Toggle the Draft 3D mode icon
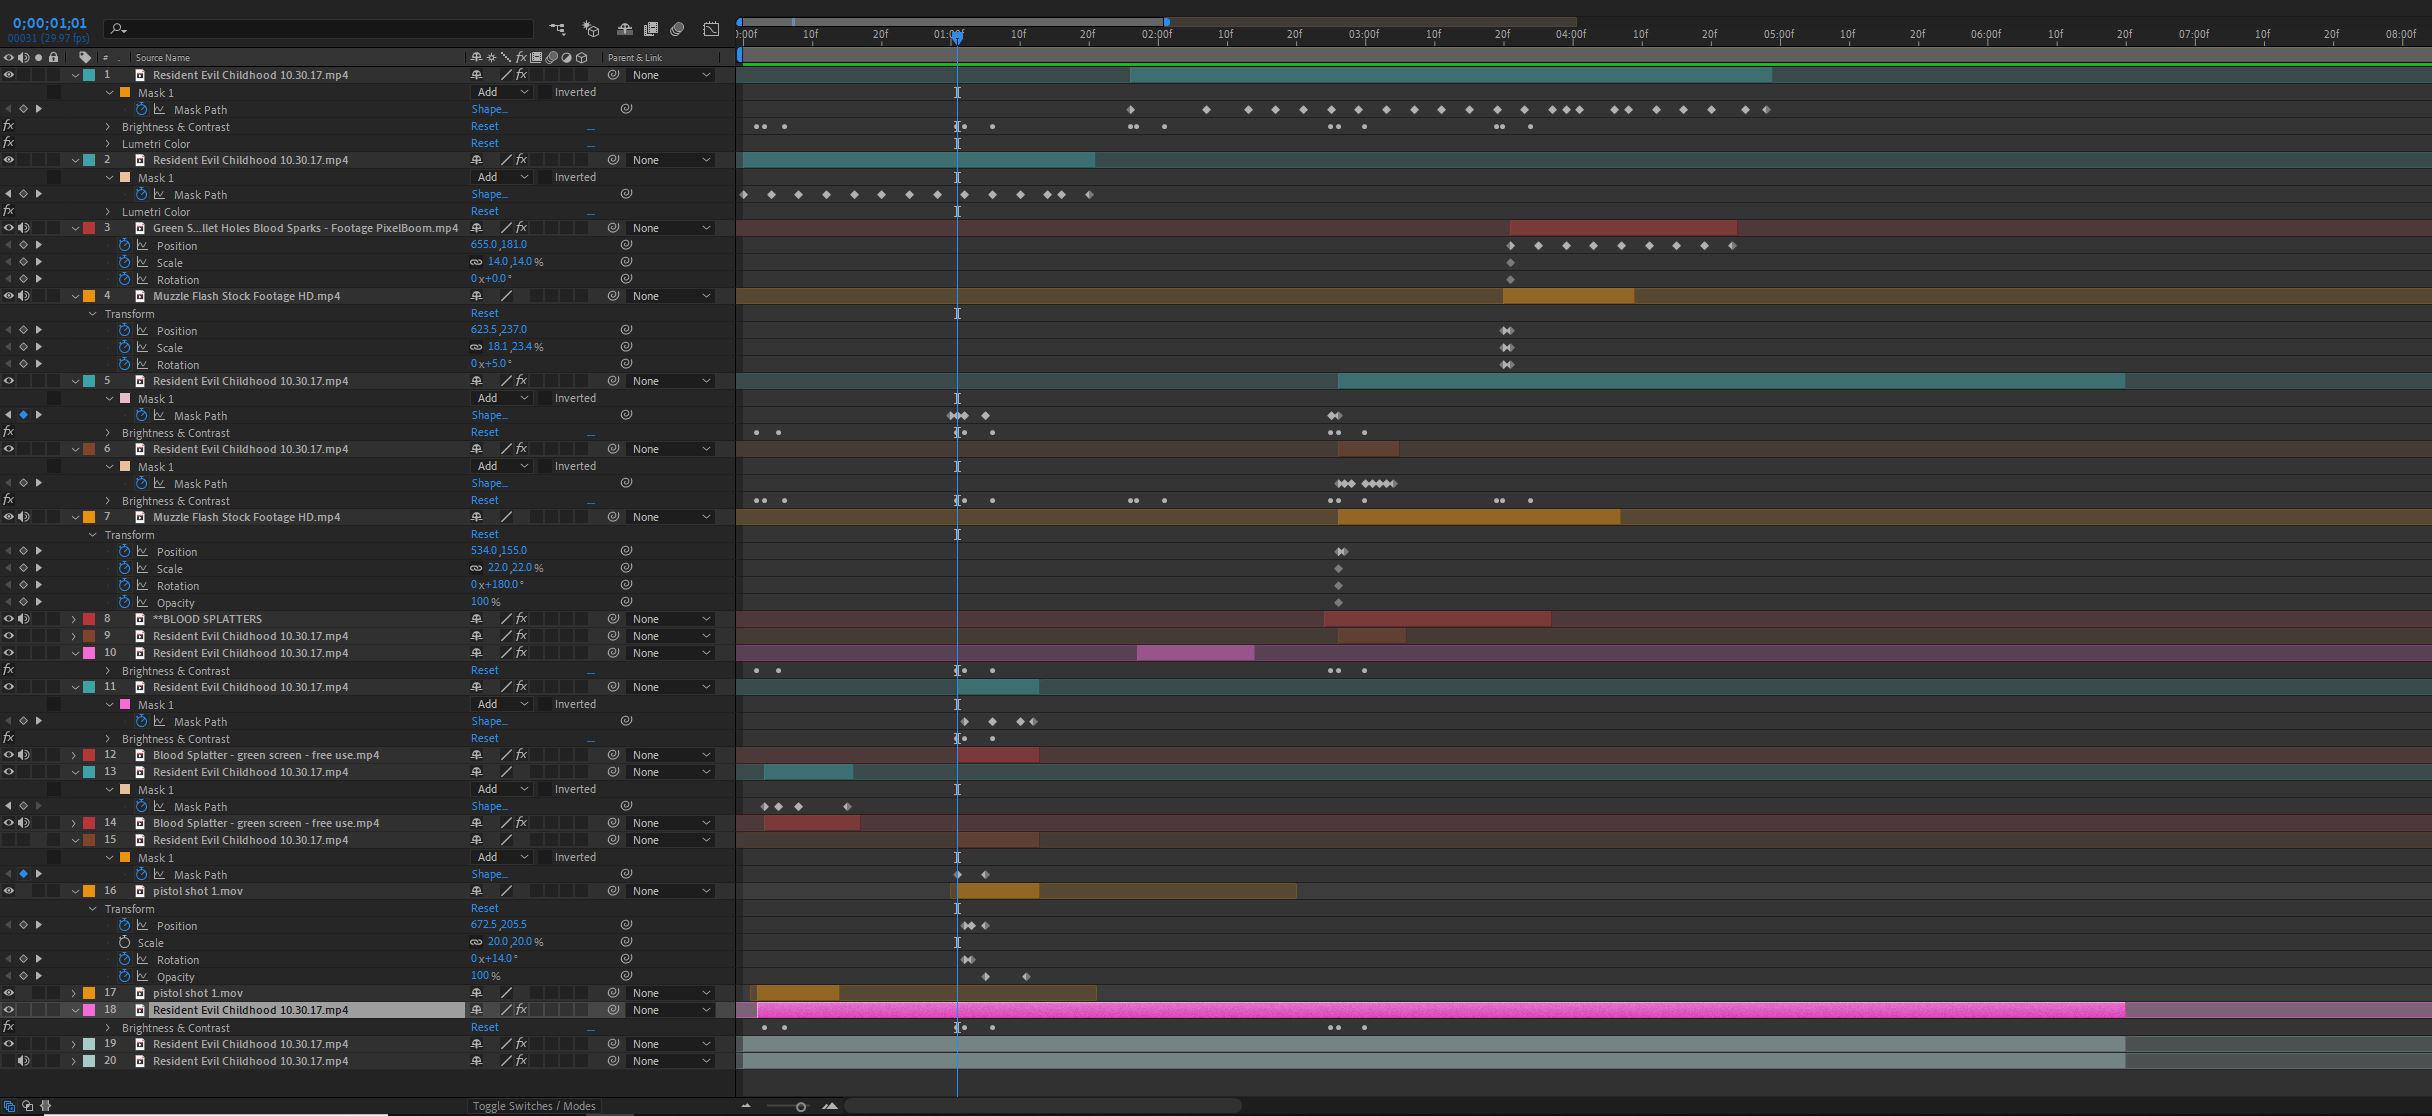This screenshot has height=1116, width=2432. 590,29
